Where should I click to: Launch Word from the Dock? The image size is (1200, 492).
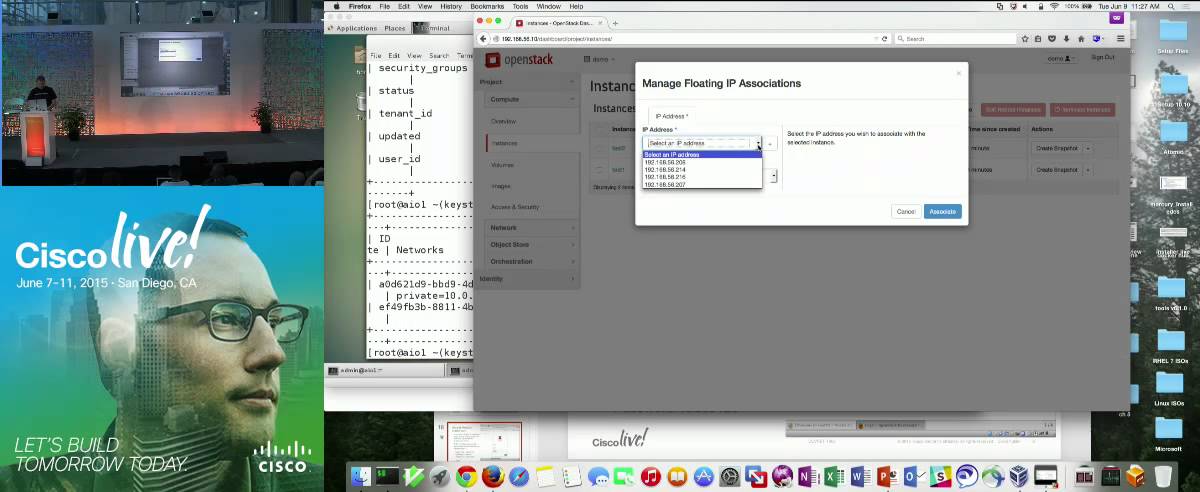(x=859, y=476)
